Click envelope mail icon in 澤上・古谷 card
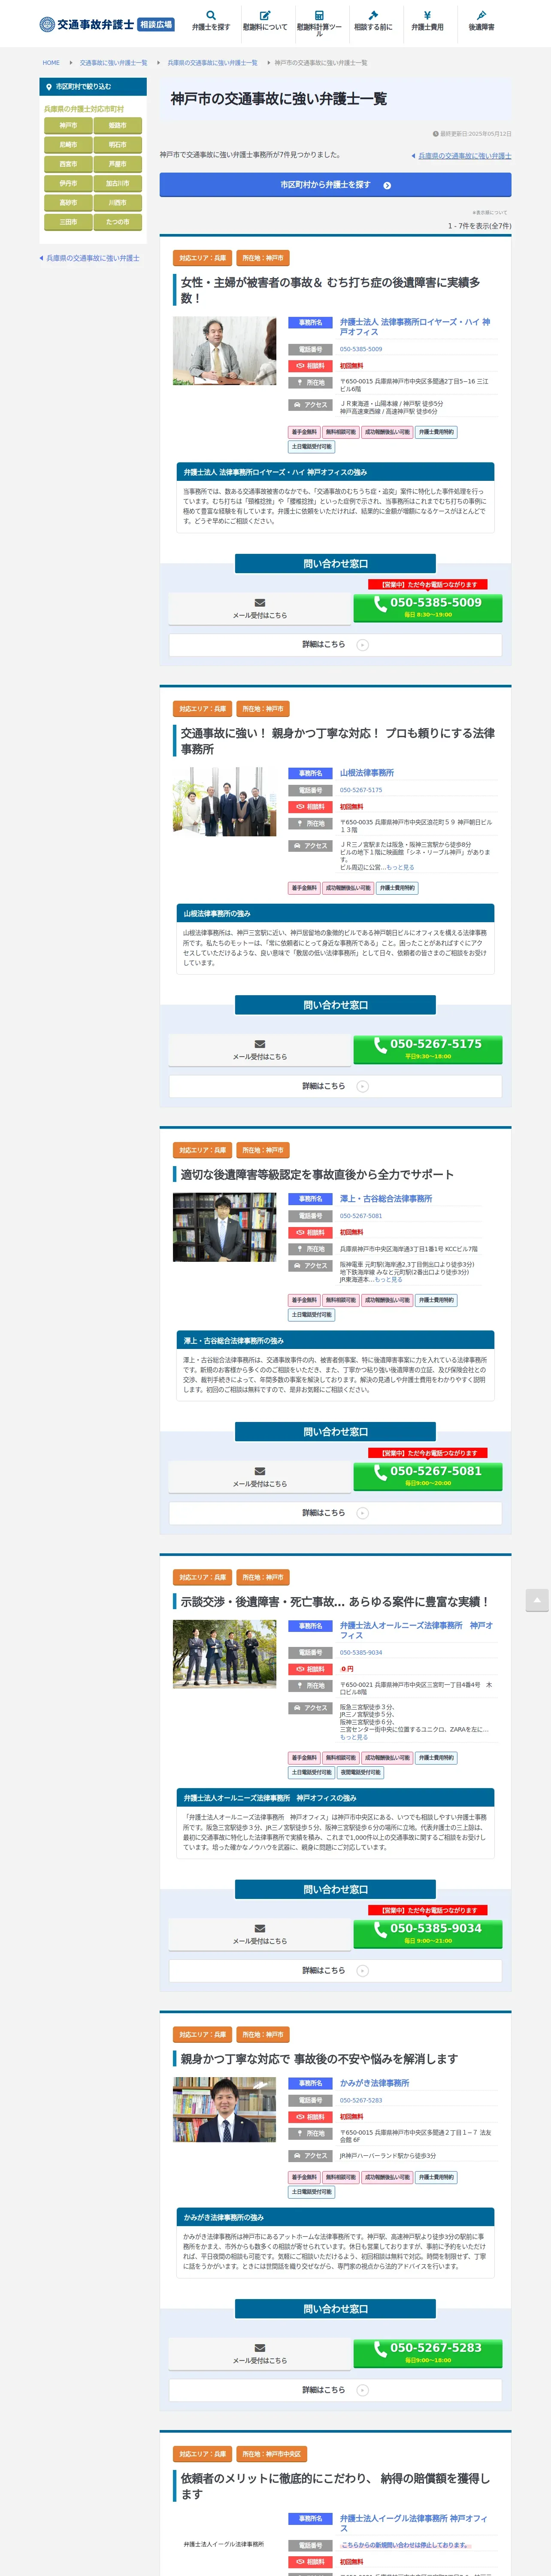Image resolution: width=551 pixels, height=2576 pixels. click(260, 1471)
